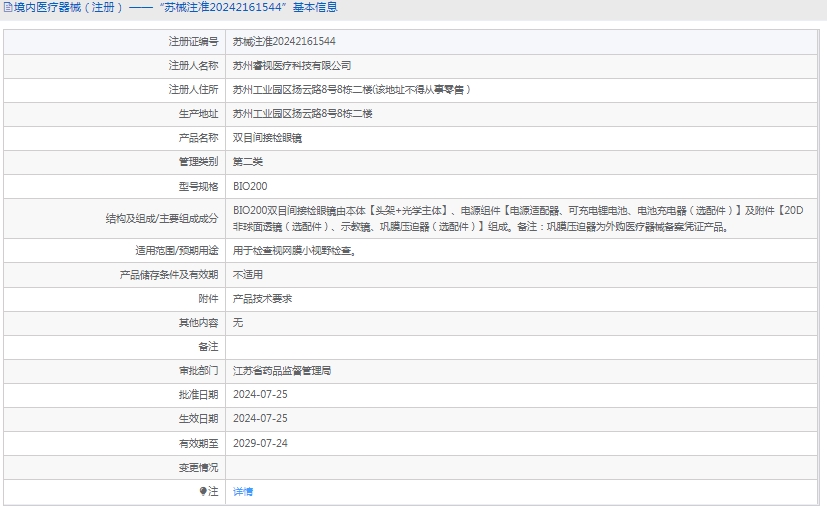Viewport: 827px width, 510px height.
Task: Click the approving authority 江苏省药品监督管理局
Action: click(282, 371)
